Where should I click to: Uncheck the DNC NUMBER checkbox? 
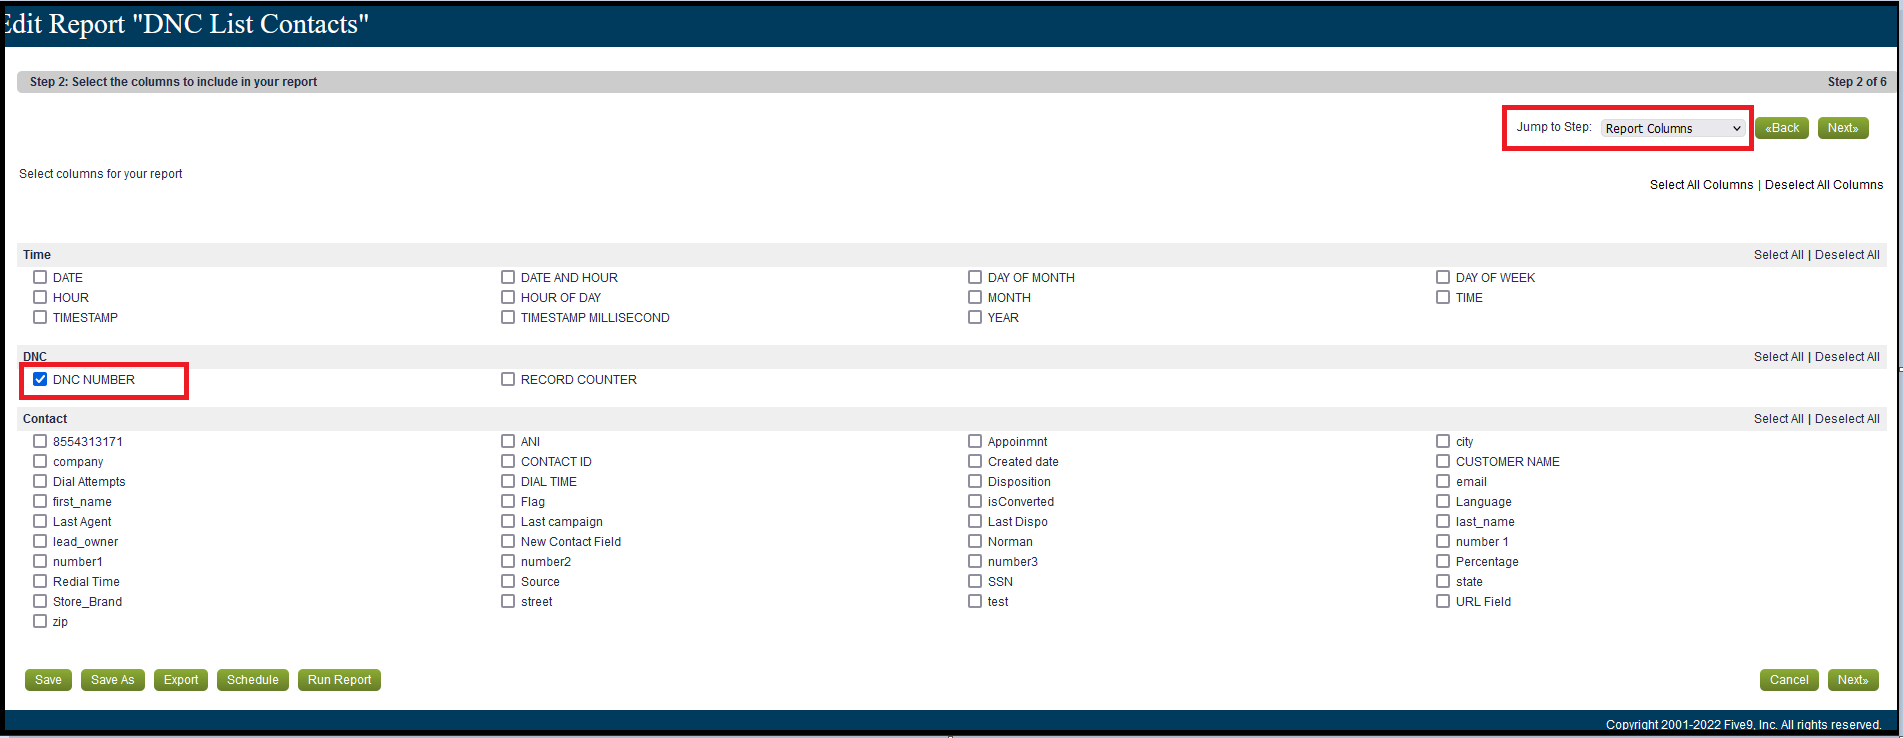click(x=40, y=379)
